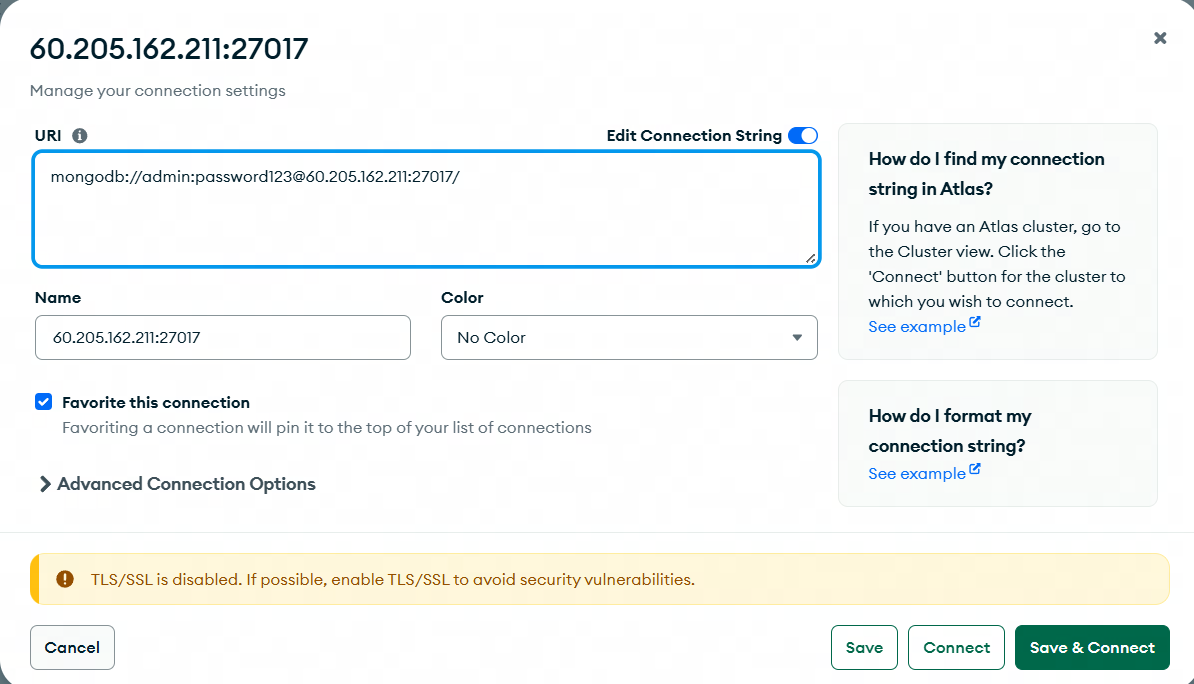Click the Advanced Connection Options chevron
Screen dimensions: 1194x684
(x=45, y=484)
